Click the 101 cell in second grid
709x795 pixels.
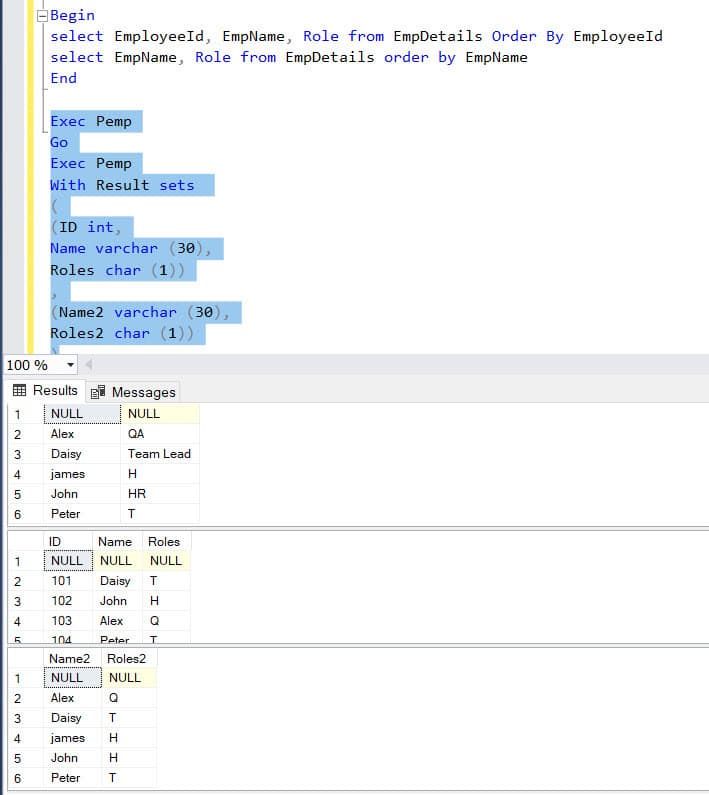pos(68,581)
